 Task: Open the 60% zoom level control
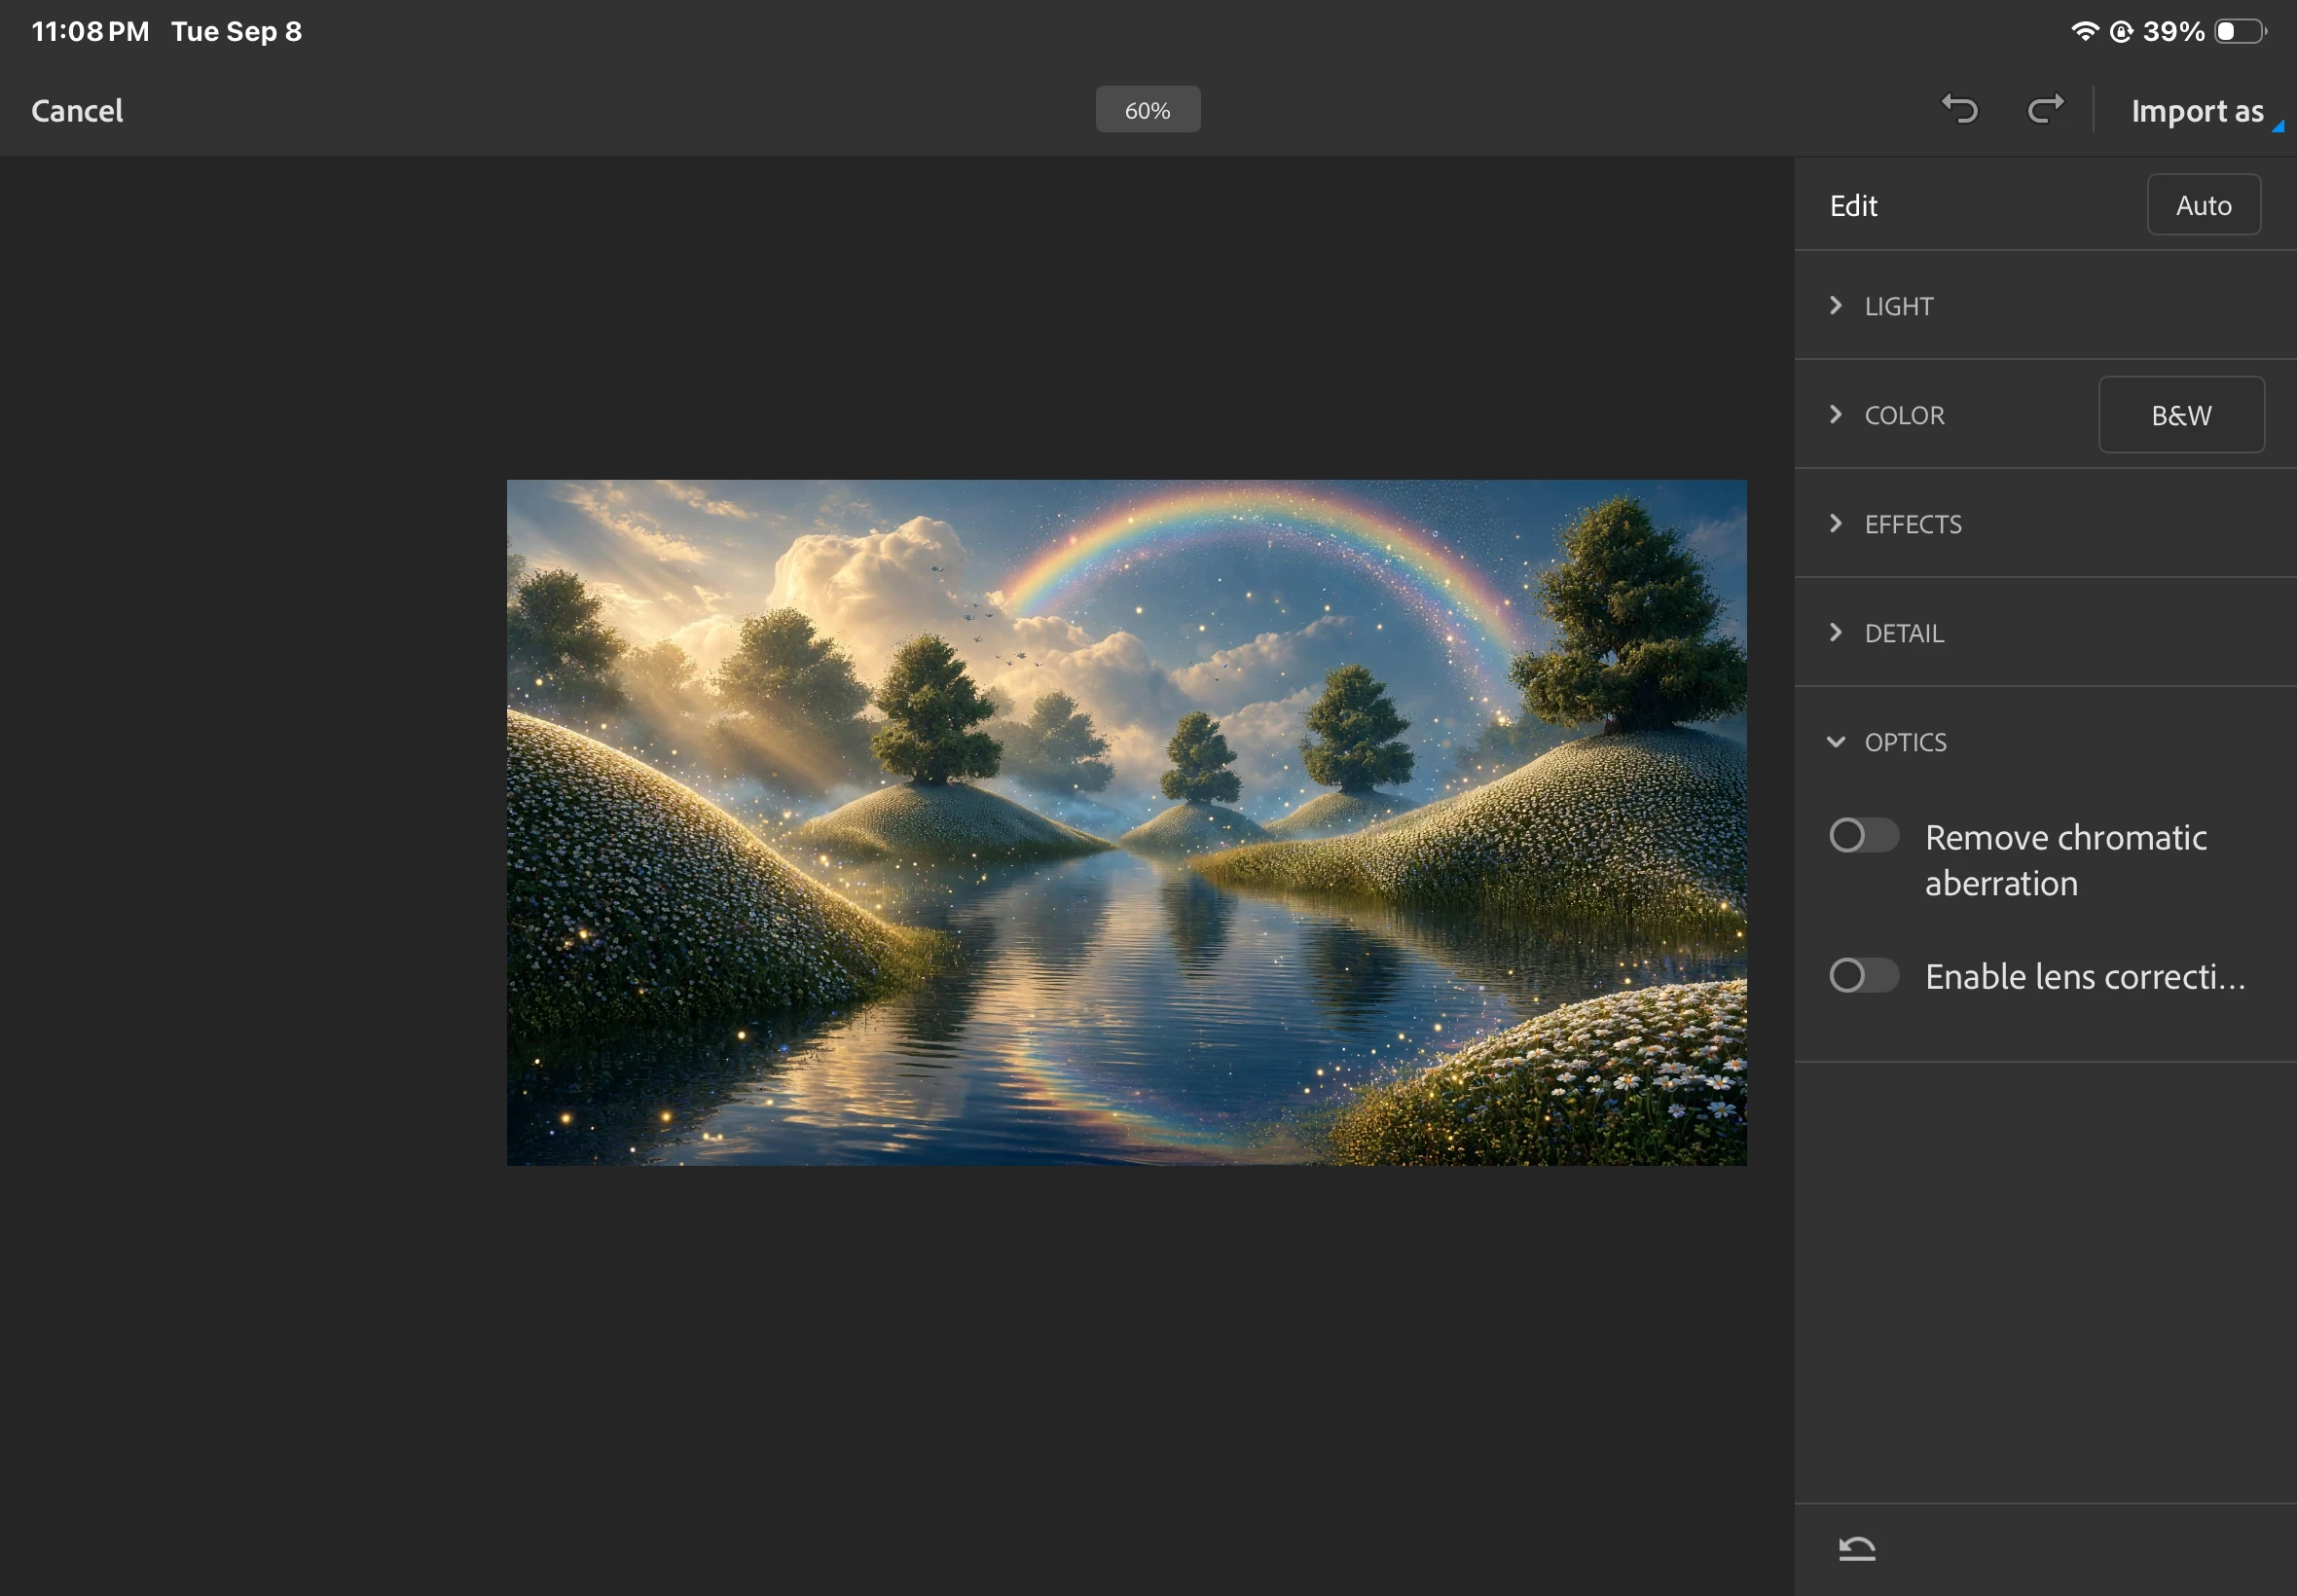[x=1147, y=110]
